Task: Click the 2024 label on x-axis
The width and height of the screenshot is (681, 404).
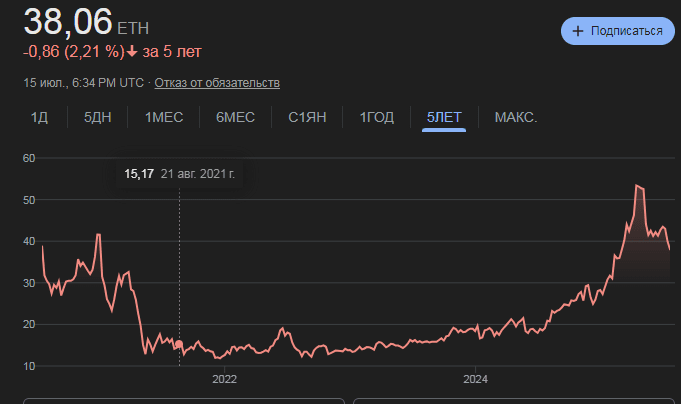Action: [475, 380]
